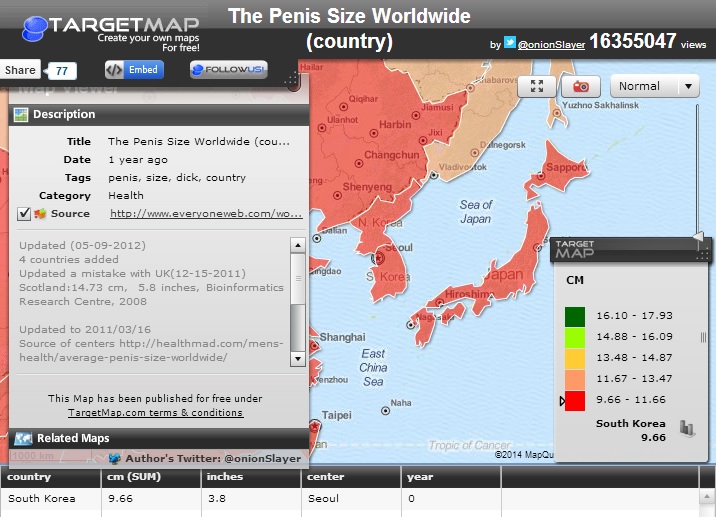Image resolution: width=716 pixels, height=517 pixels.
Task: Click the Vladivostok city marker
Action: (434, 175)
